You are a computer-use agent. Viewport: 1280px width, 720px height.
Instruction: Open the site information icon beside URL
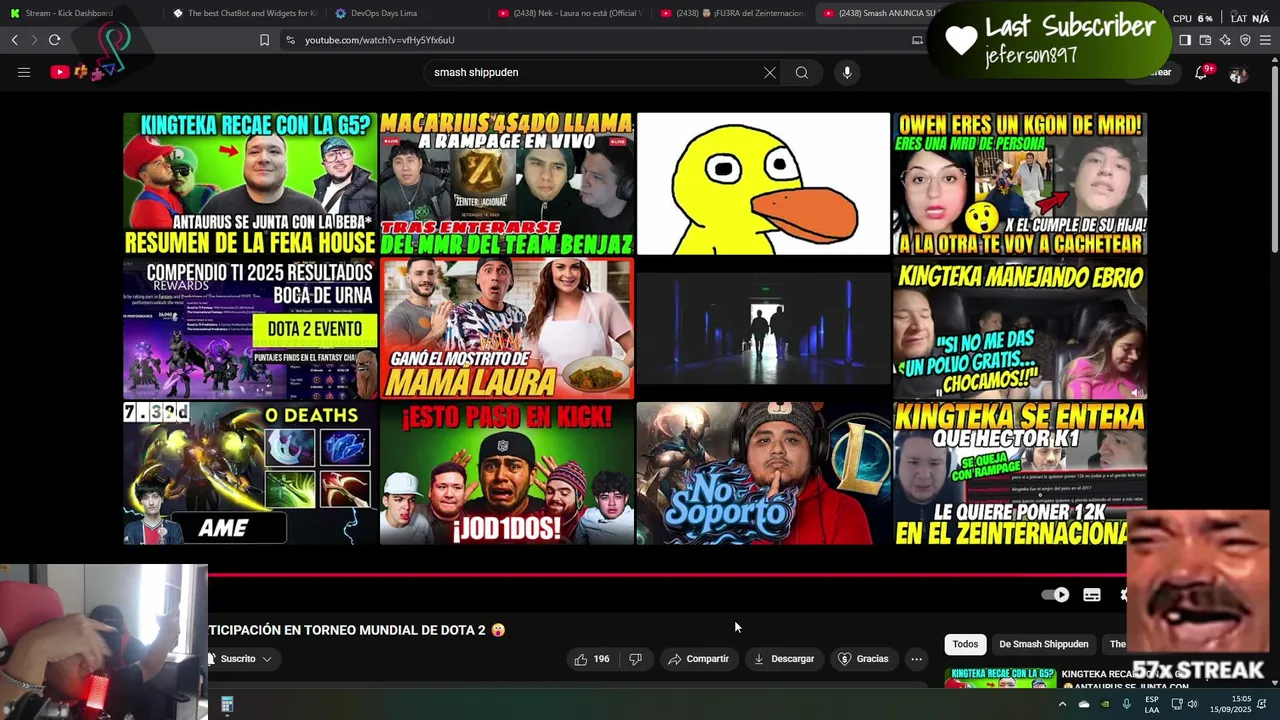pyautogui.click(x=290, y=40)
